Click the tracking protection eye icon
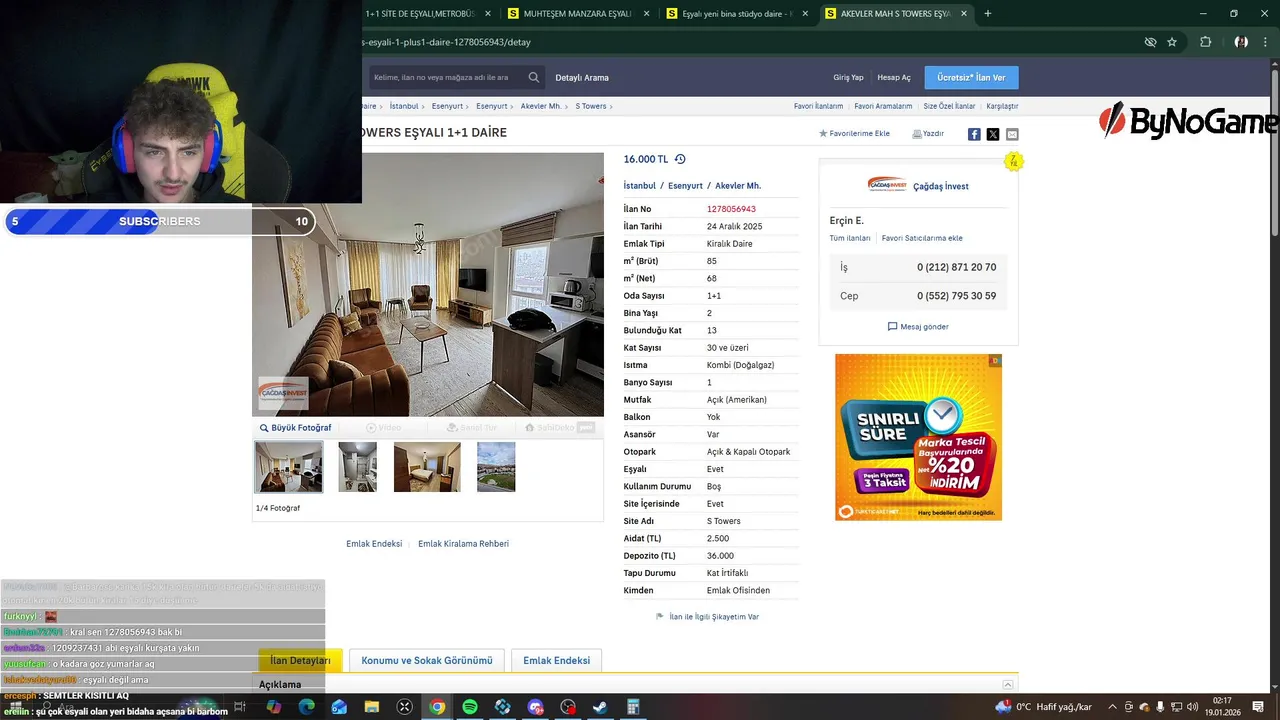 coord(1150,42)
